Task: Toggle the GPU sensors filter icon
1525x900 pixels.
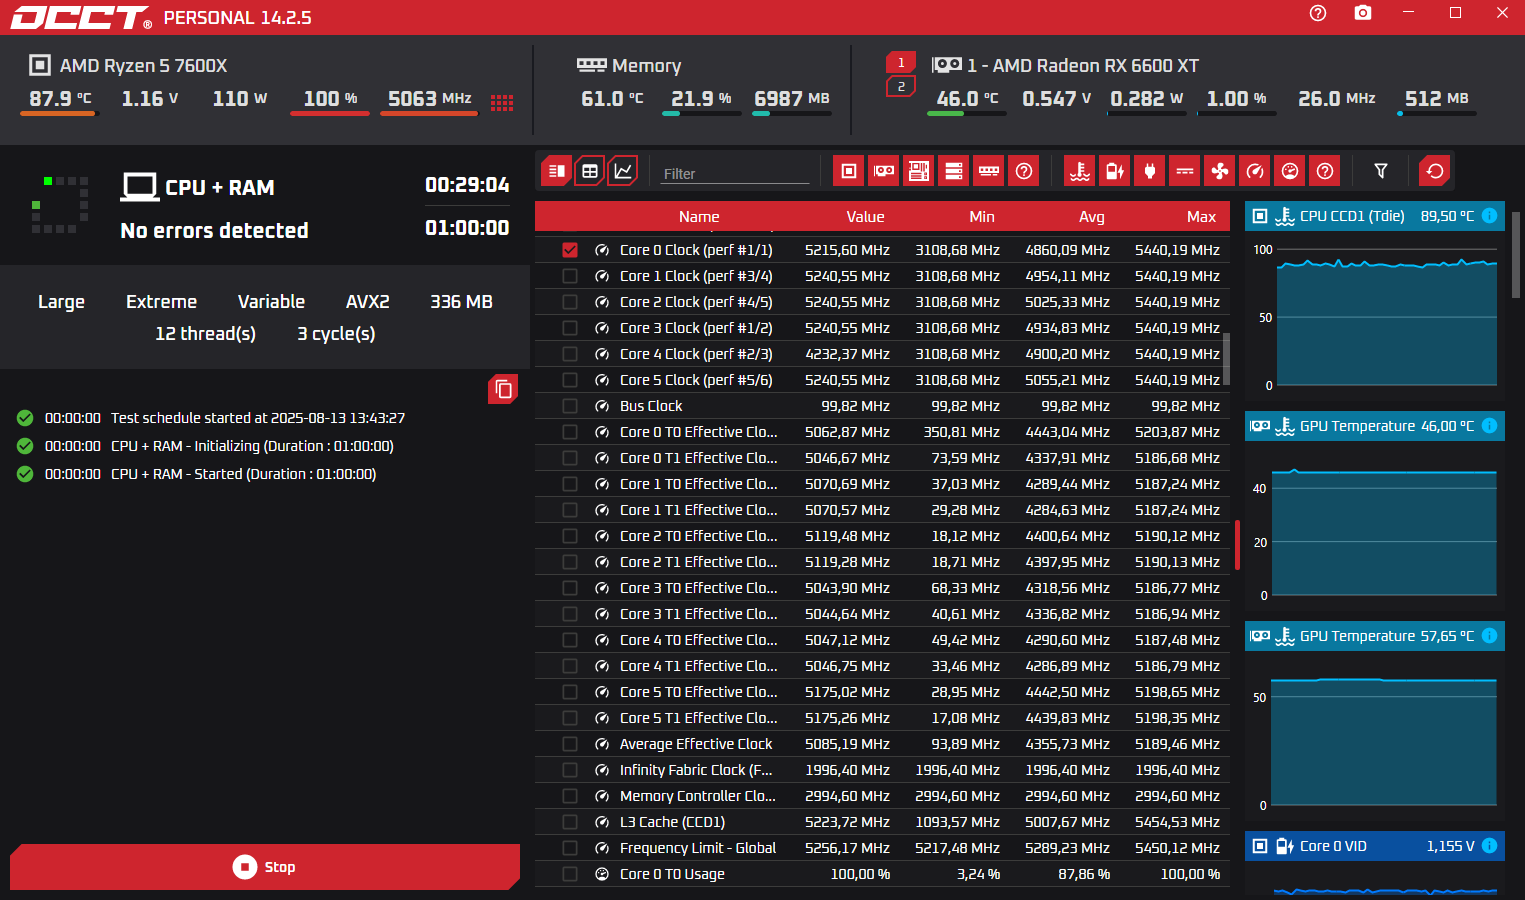Action: [x=884, y=171]
